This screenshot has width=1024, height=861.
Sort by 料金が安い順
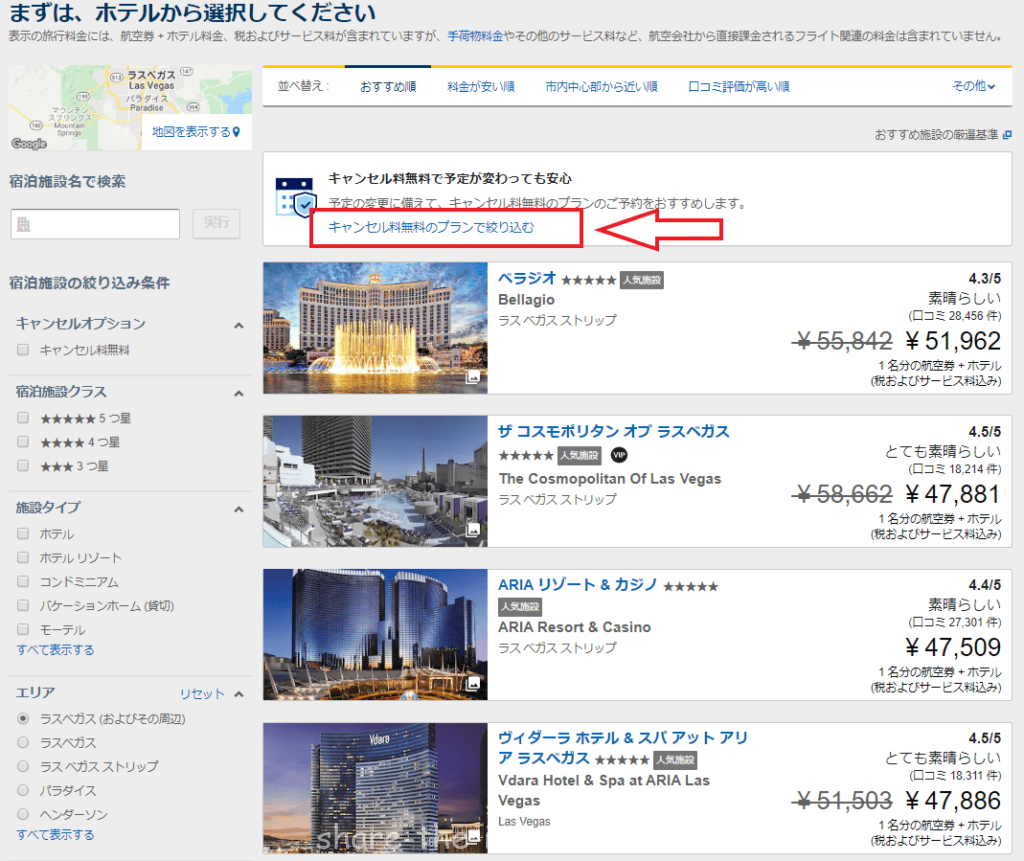(x=481, y=87)
